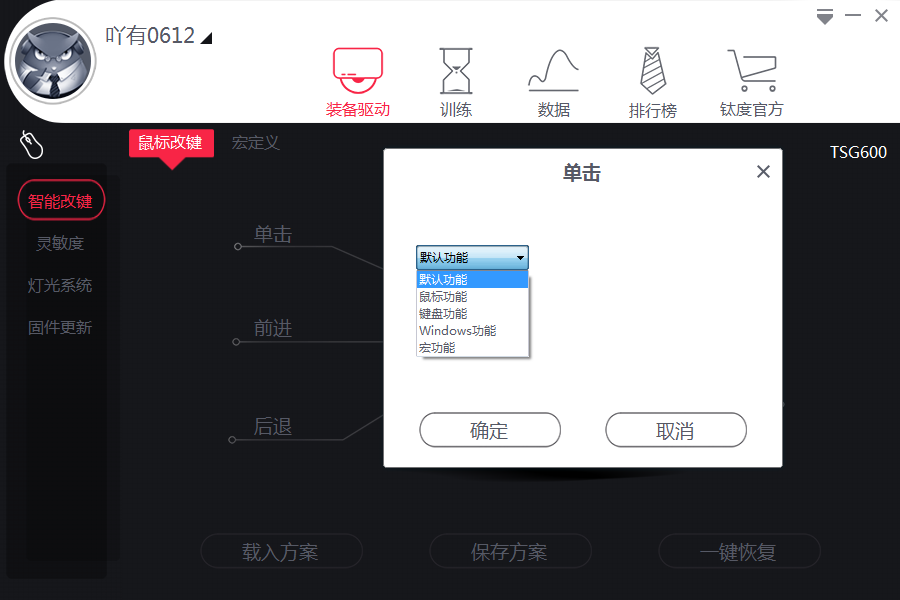Open the 装备驱动 device driver section
900x600 pixels.
357,82
